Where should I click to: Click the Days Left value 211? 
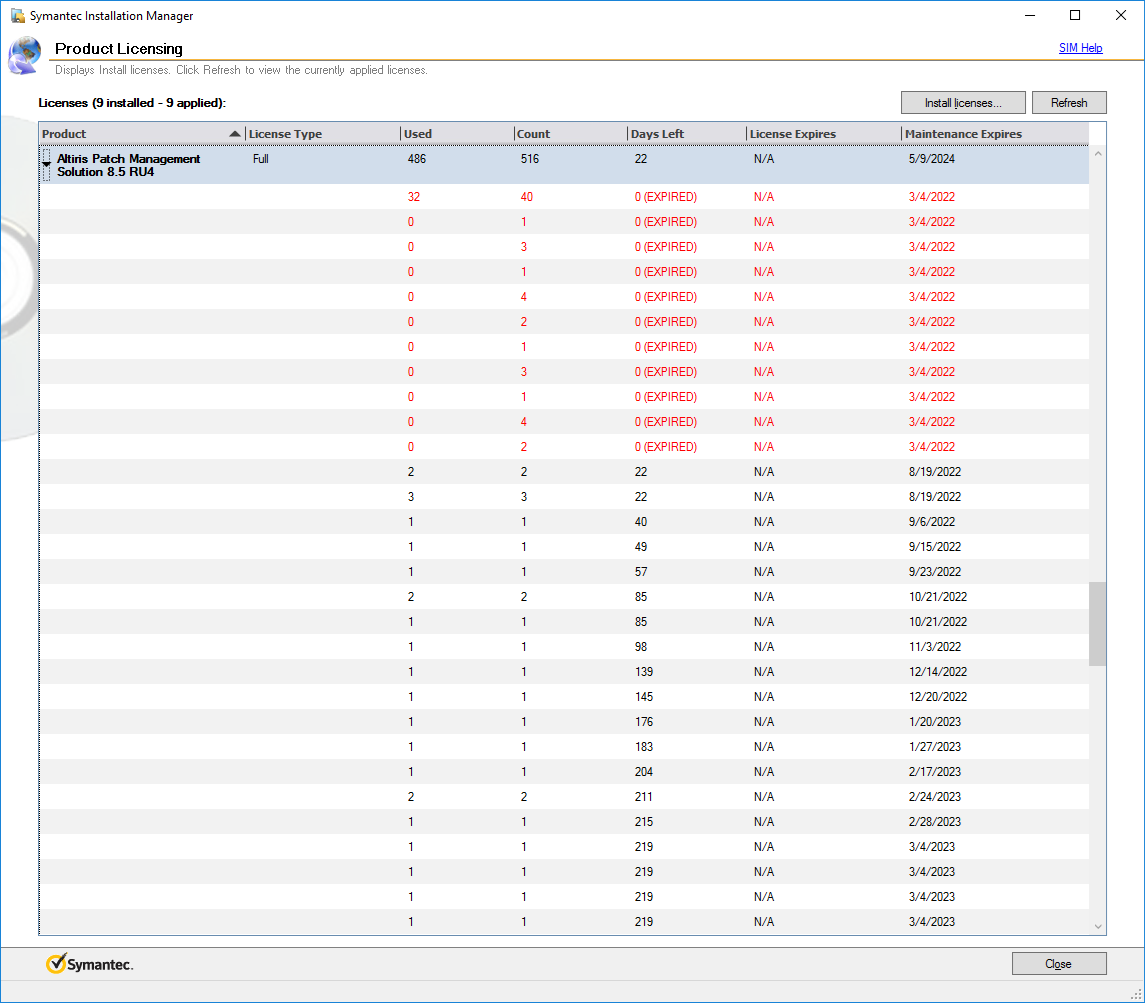pyautogui.click(x=644, y=796)
